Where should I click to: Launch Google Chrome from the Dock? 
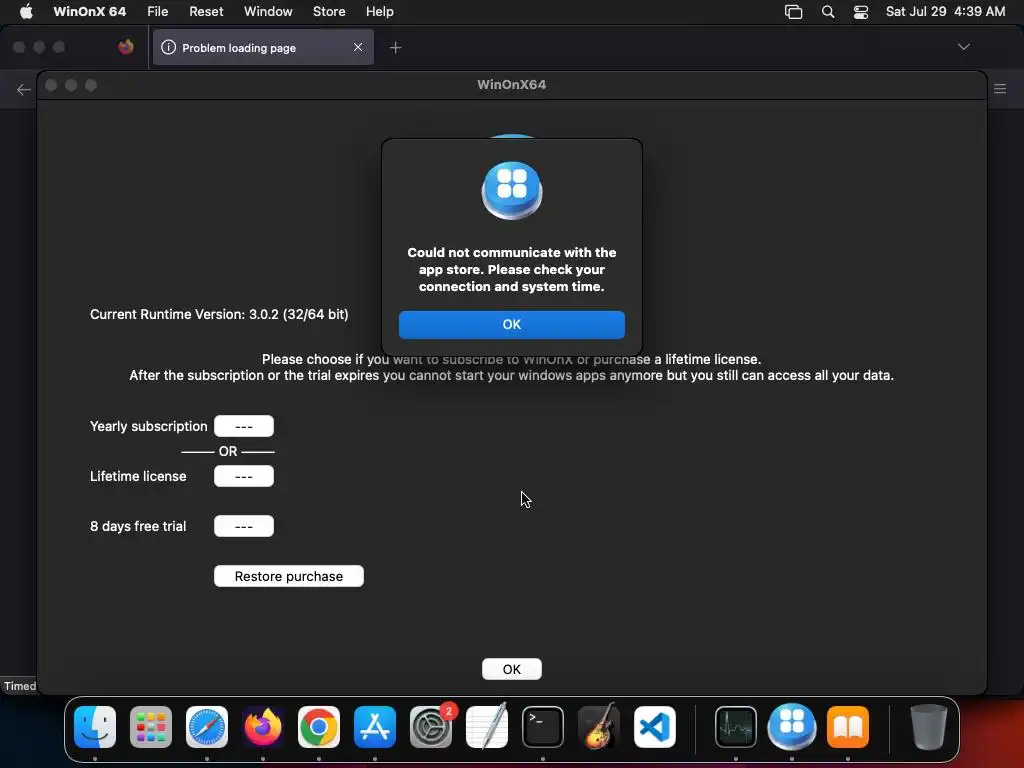pyautogui.click(x=319, y=726)
